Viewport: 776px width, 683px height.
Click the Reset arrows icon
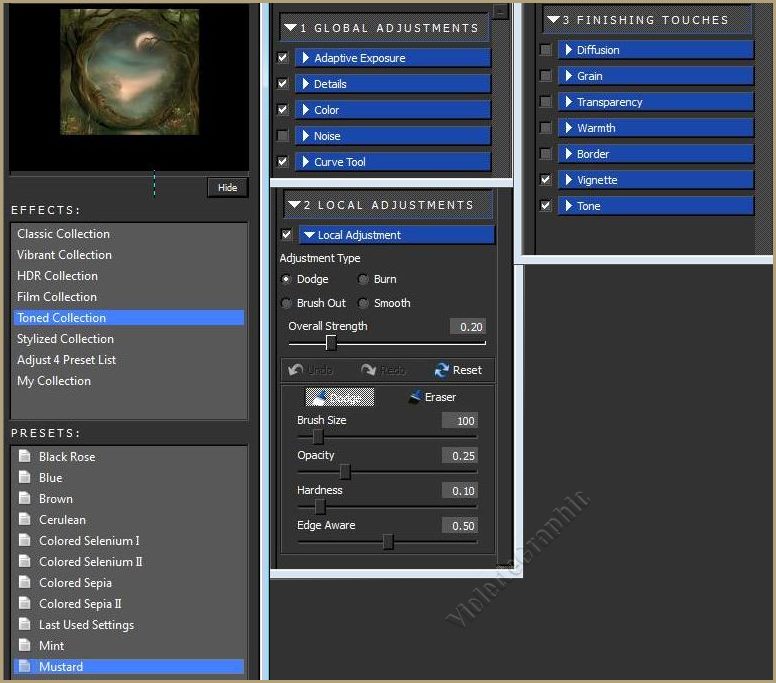pos(442,370)
